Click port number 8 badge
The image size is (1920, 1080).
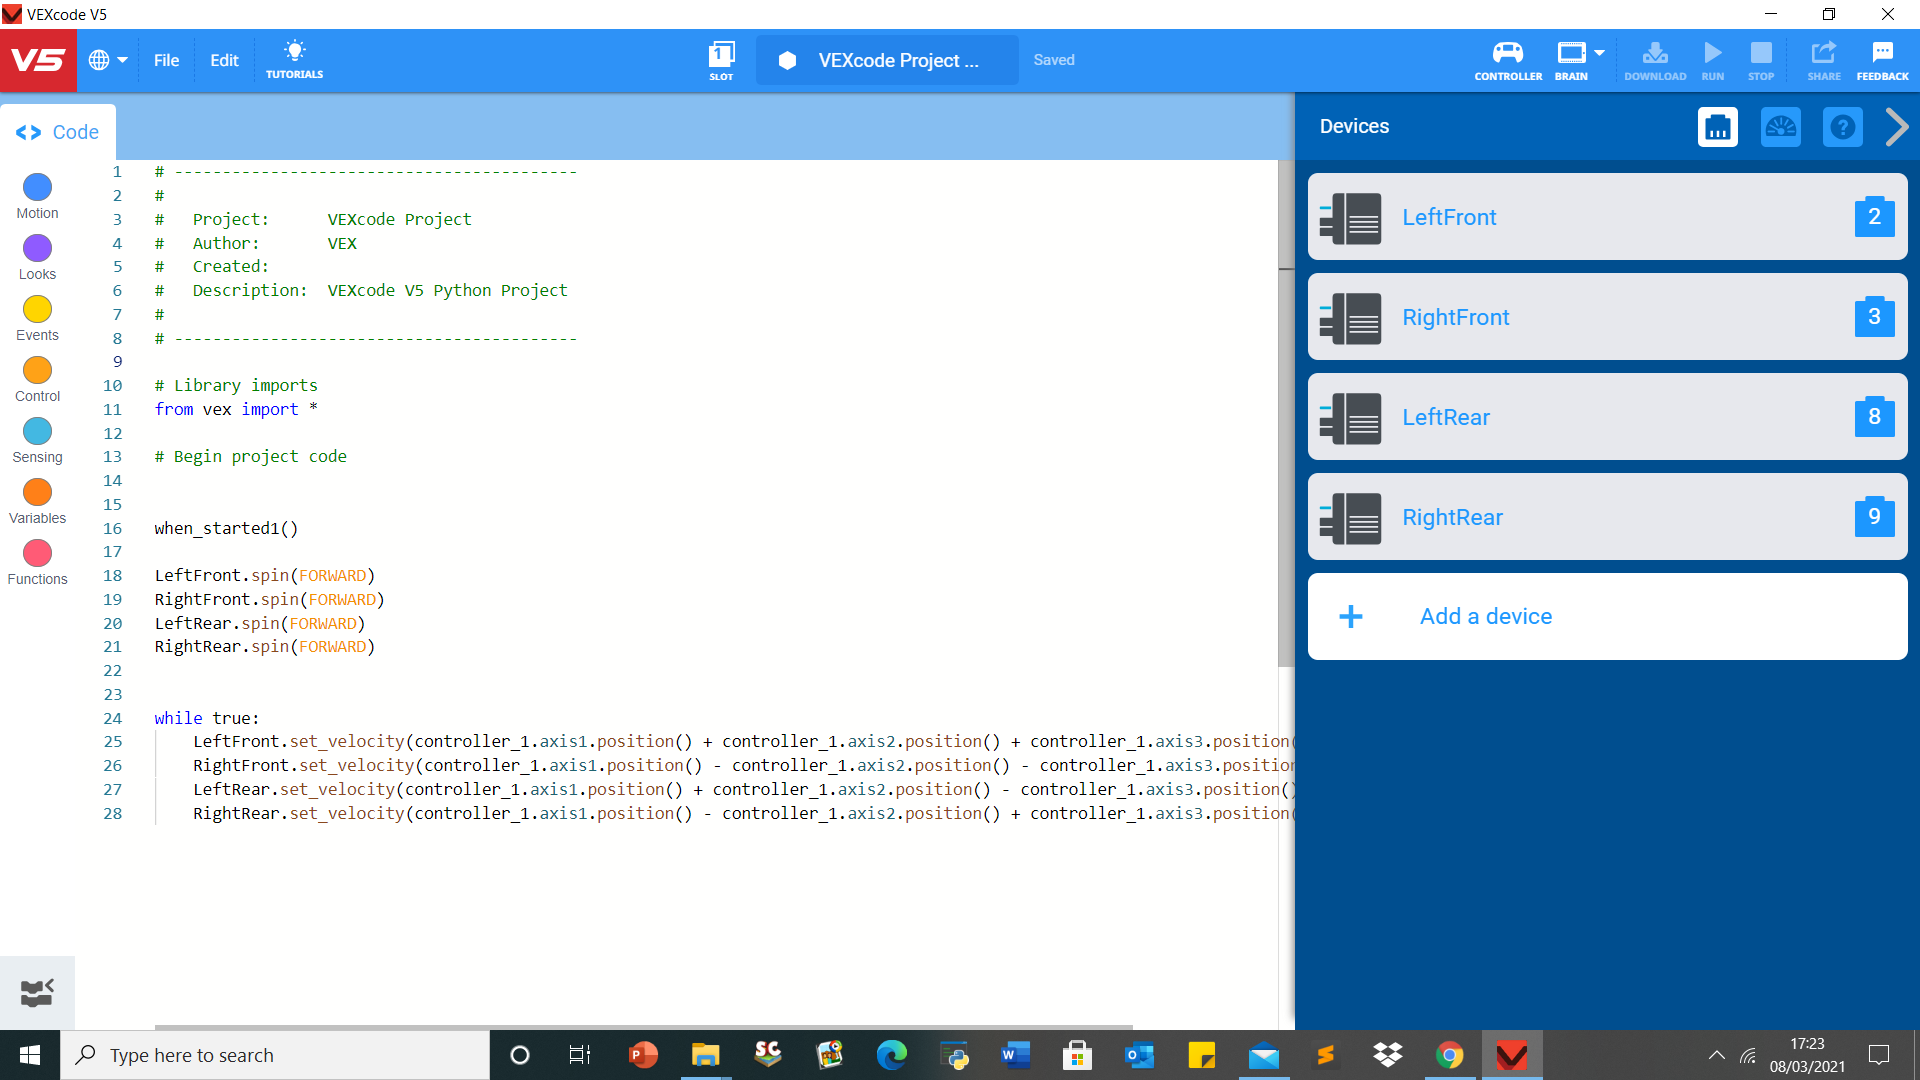coord(1875,416)
